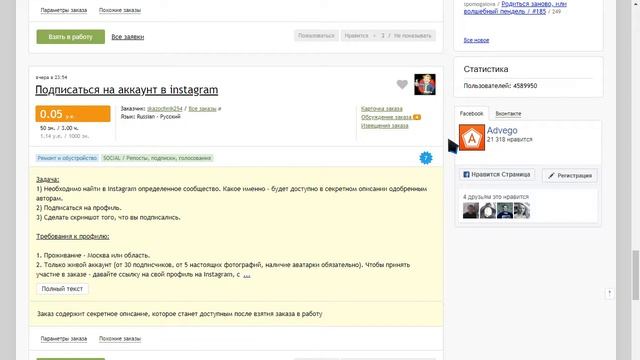Open the title 'Подписаться на аккаунт в instagram'
640x360 pixels.
point(127,90)
